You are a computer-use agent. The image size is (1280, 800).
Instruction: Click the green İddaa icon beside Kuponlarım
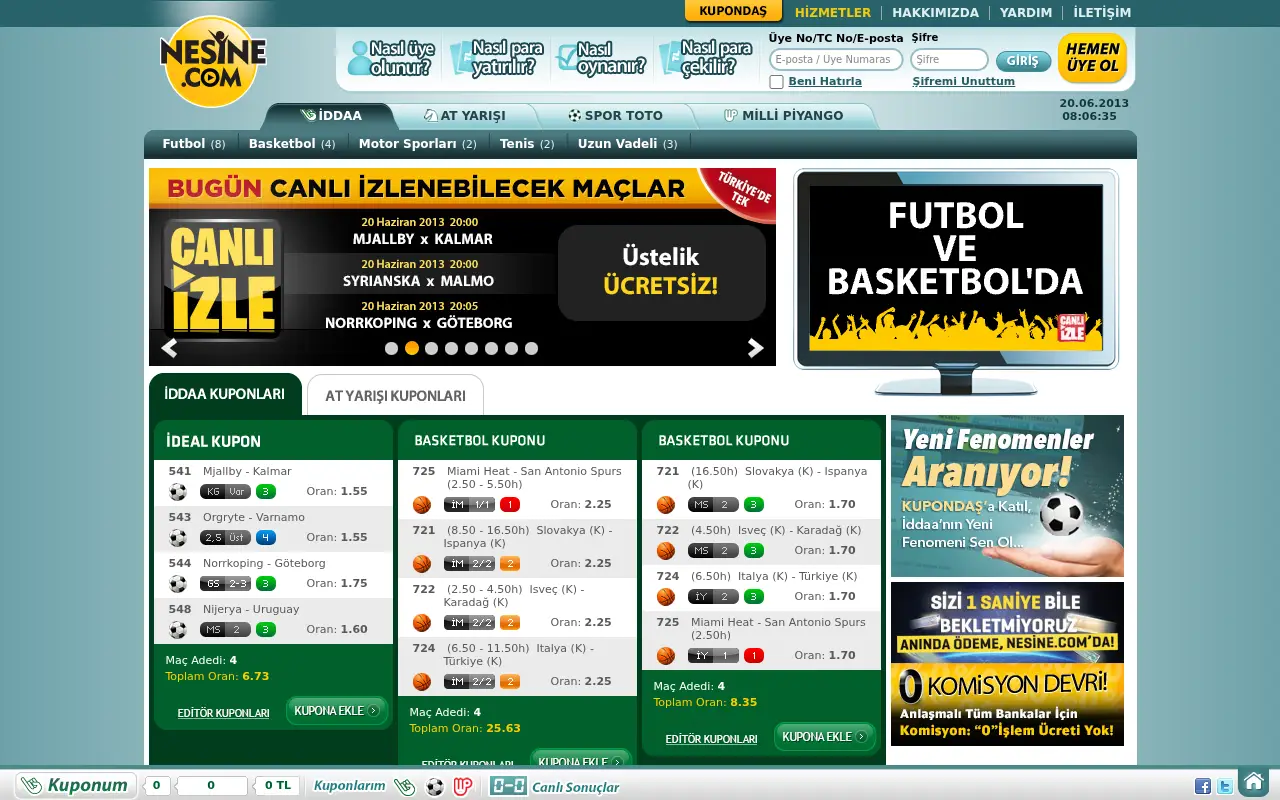(404, 786)
